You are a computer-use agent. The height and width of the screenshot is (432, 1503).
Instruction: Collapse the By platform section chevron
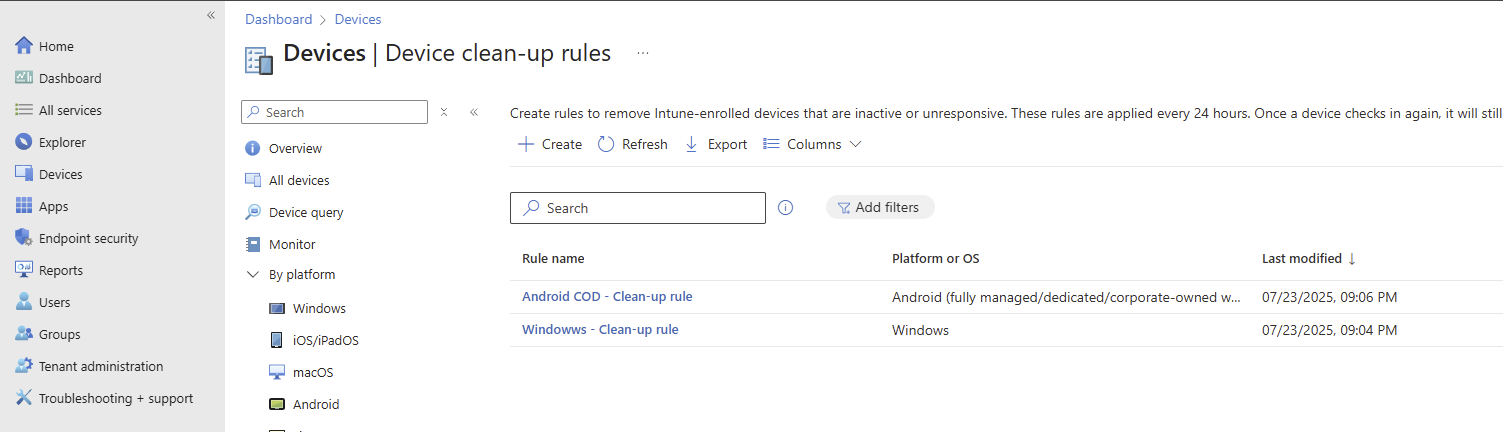click(x=252, y=274)
